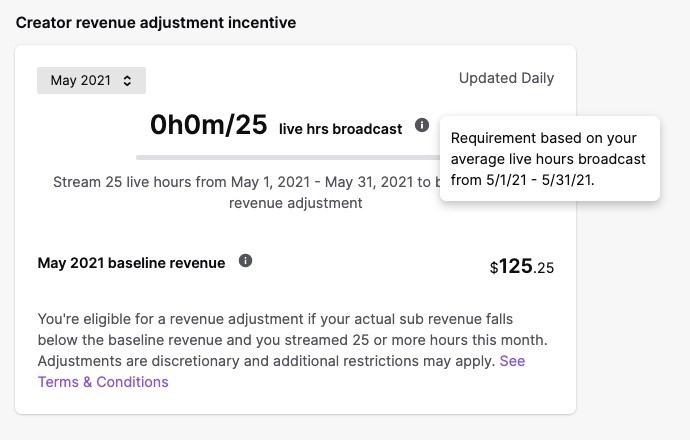Screen dimensions: 690x440
Task: Click the requirement tooltip popup text
Action: pyautogui.click(x=548, y=158)
